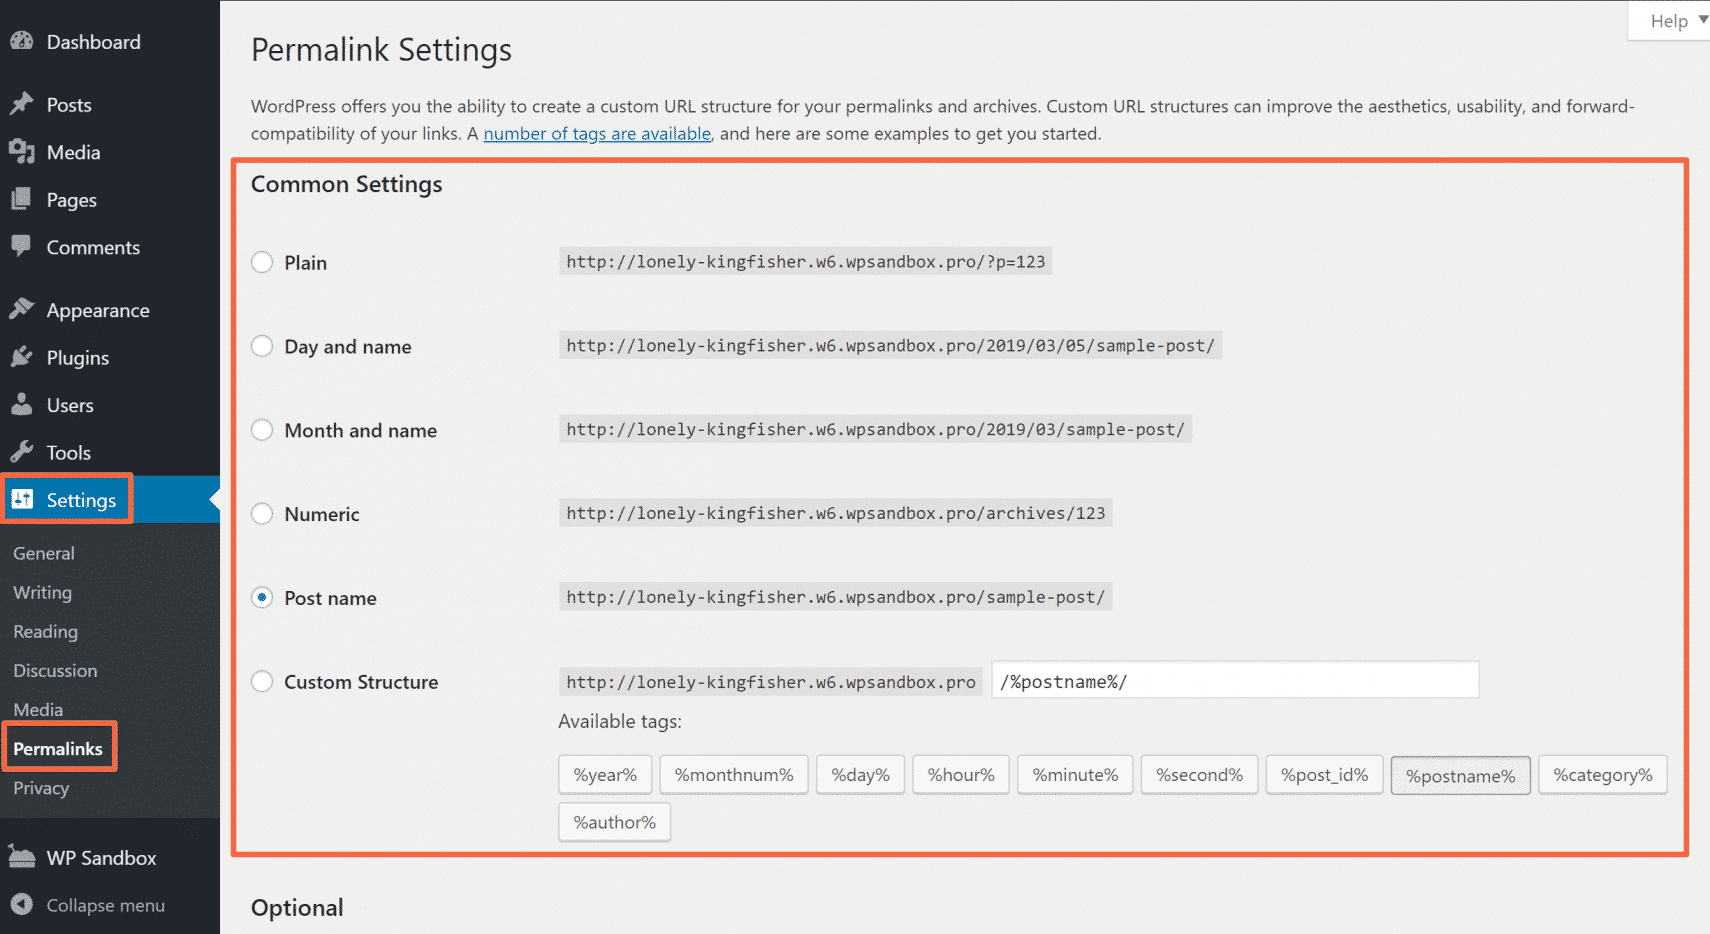Click inside the custom structure text field

click(x=1234, y=680)
